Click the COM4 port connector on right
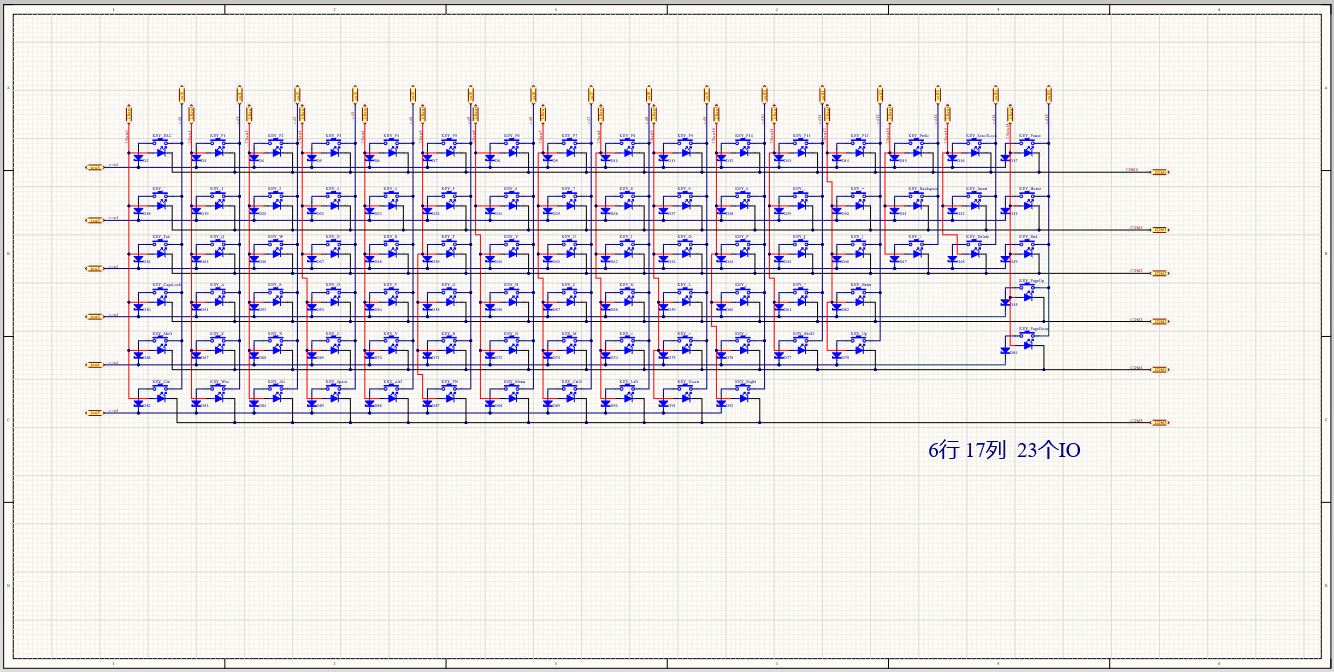 [x=1159, y=370]
